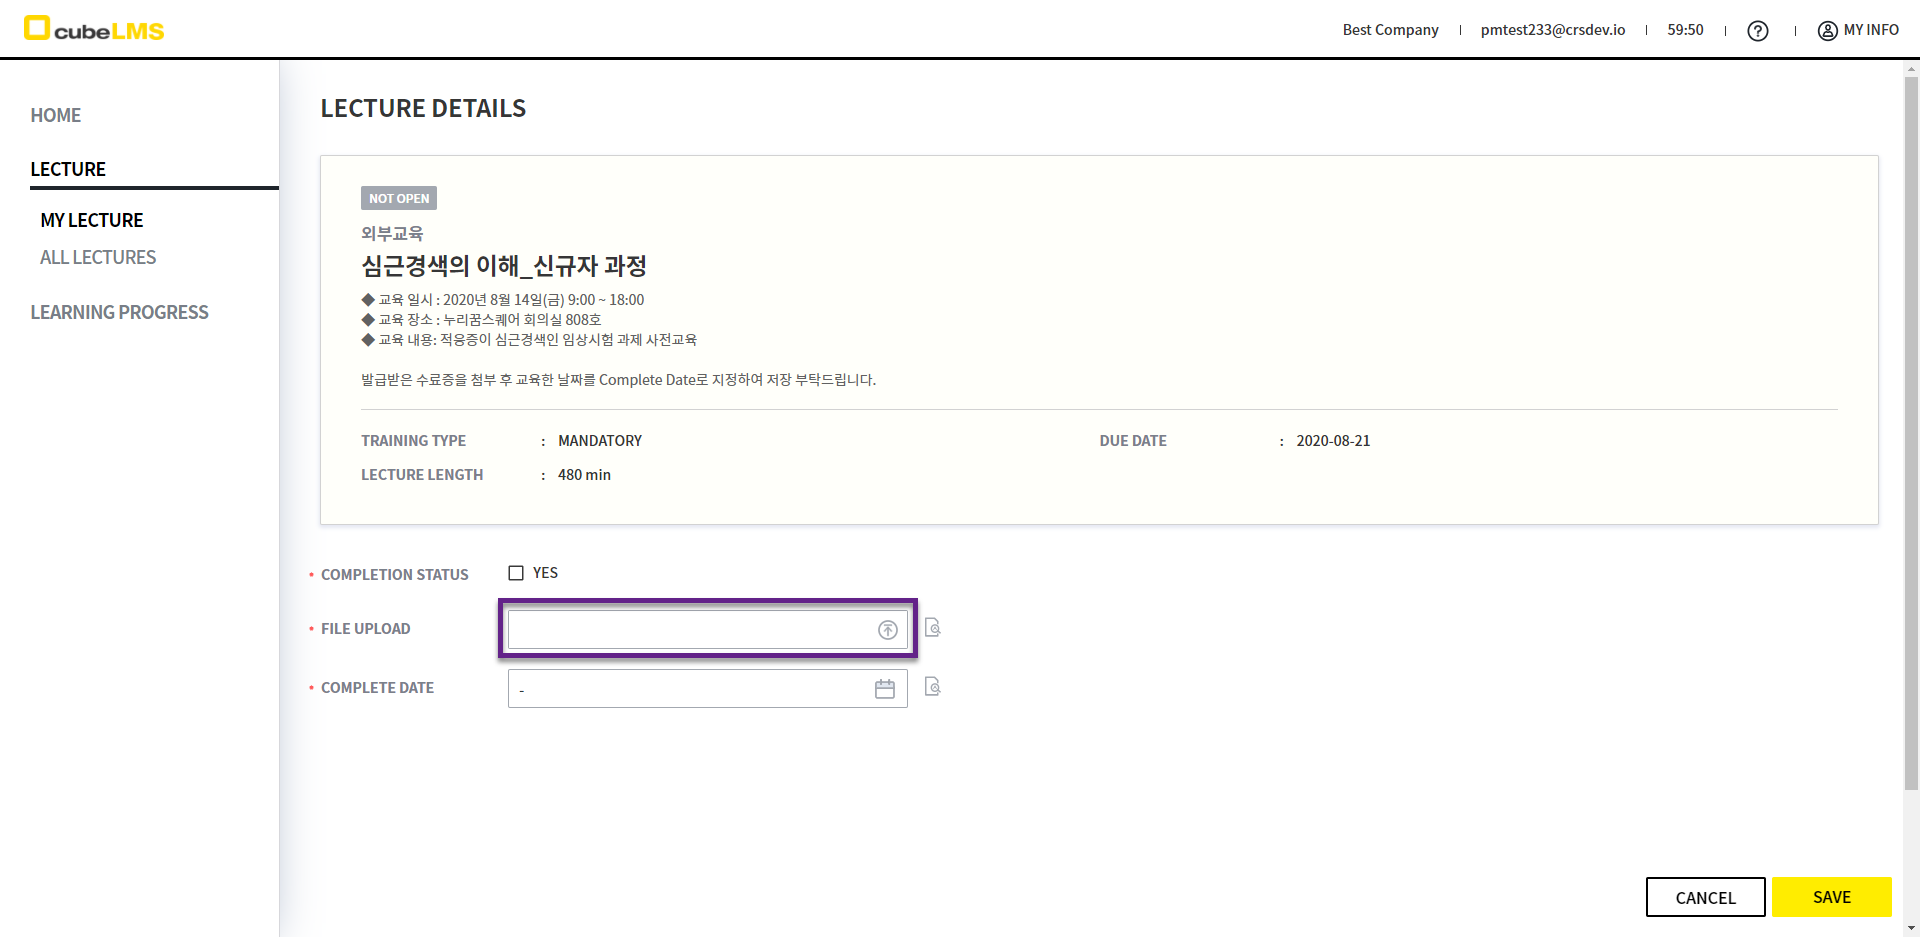This screenshot has height=937, width=1920.
Task: Check the YES completion status checkbox
Action: click(516, 573)
